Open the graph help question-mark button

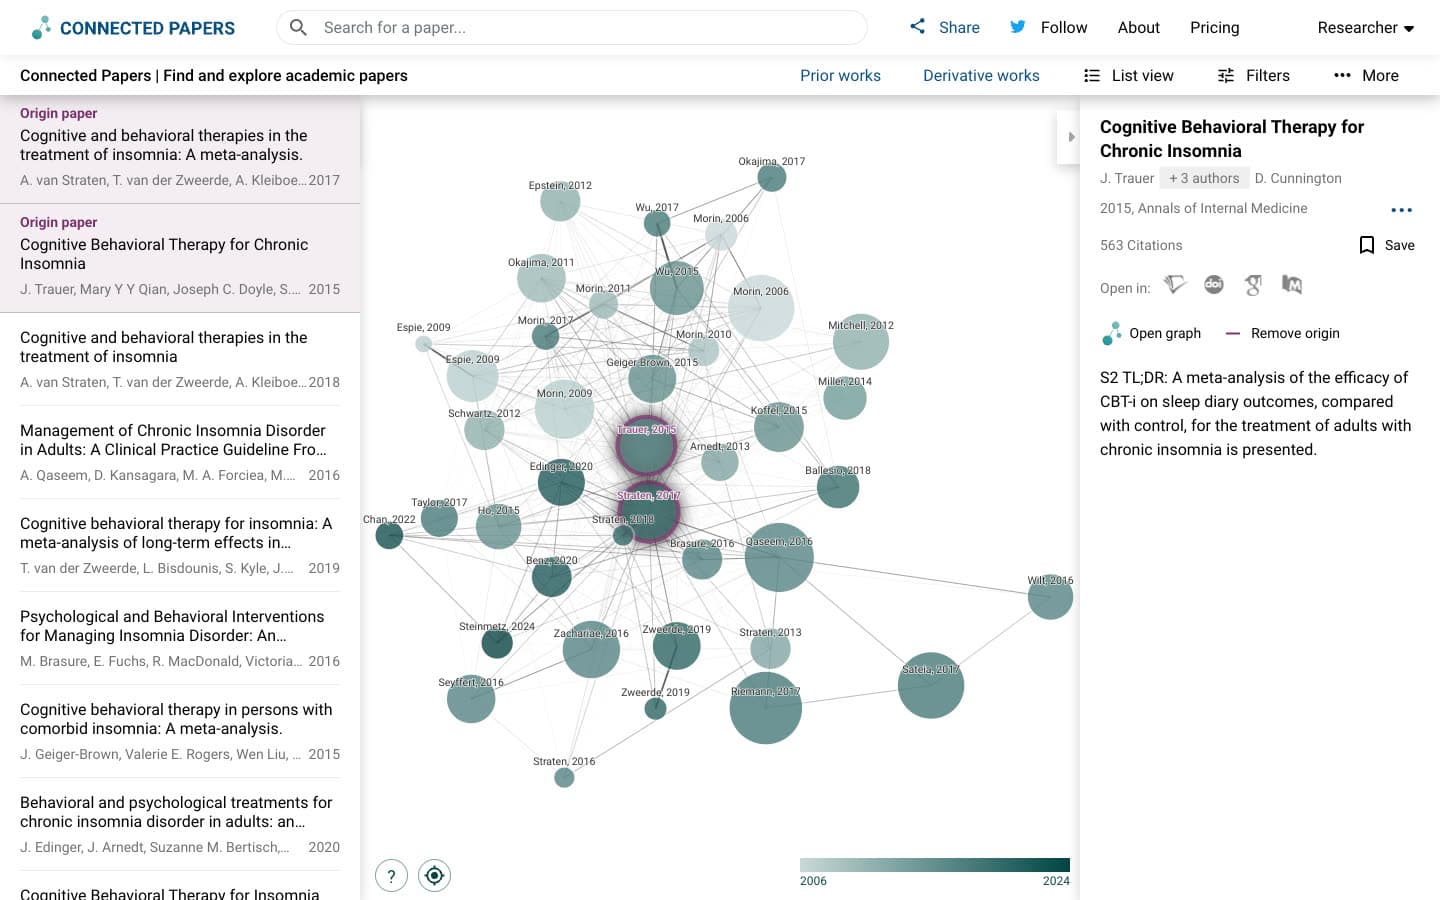tap(391, 876)
